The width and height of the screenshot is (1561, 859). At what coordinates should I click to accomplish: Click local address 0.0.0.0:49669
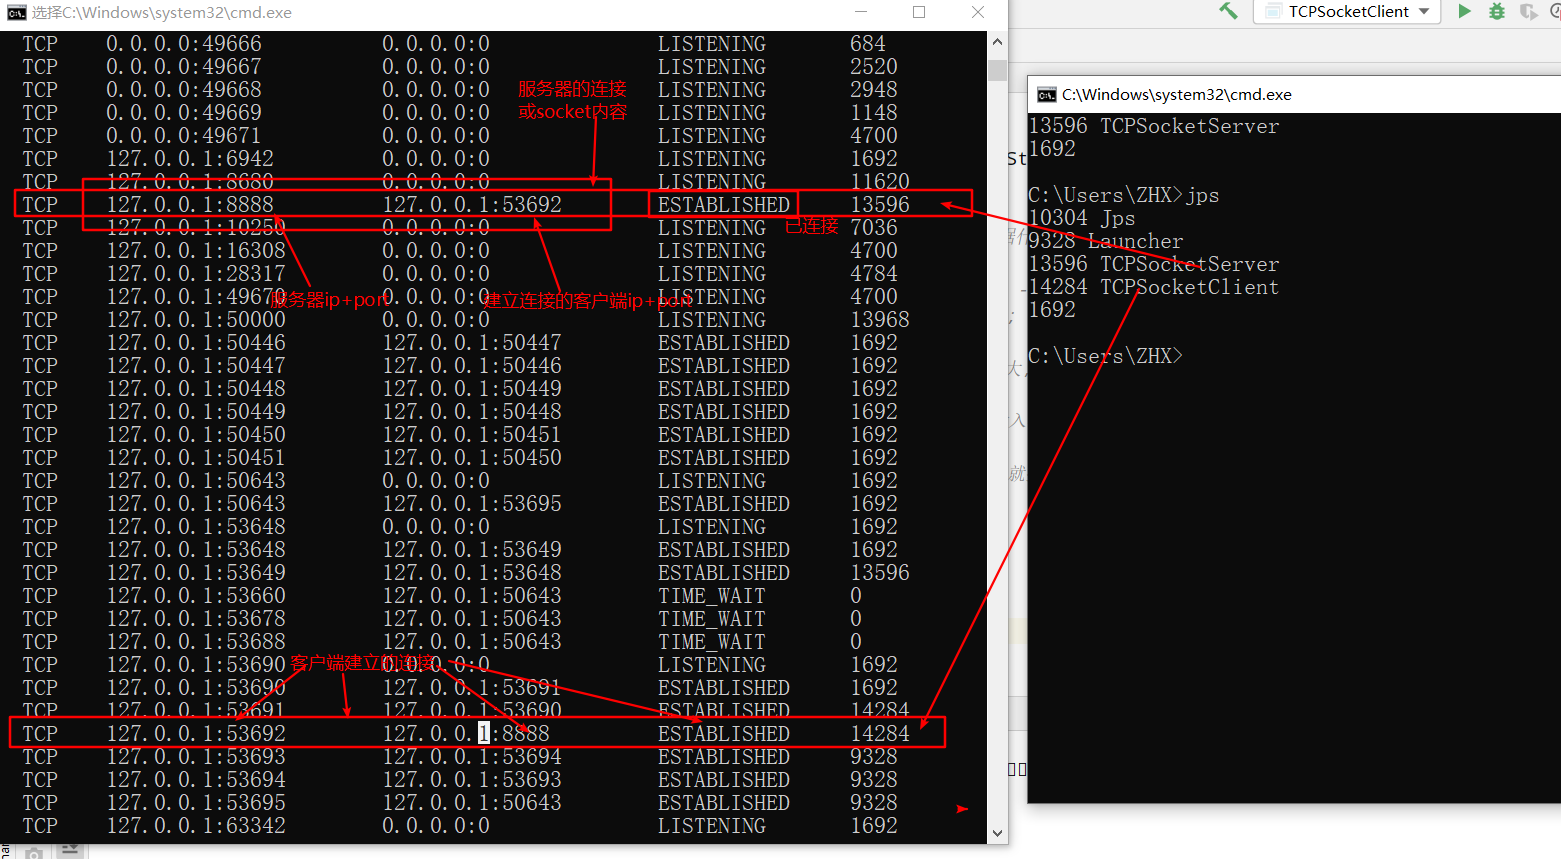pyautogui.click(x=184, y=113)
